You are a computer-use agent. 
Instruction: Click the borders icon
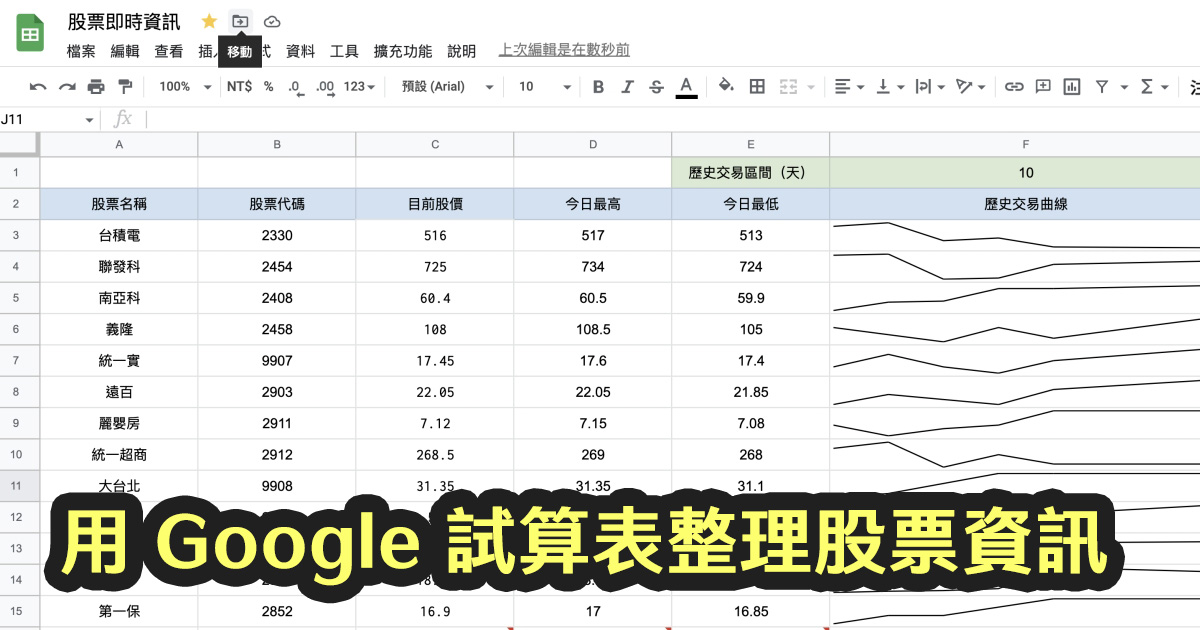point(757,87)
